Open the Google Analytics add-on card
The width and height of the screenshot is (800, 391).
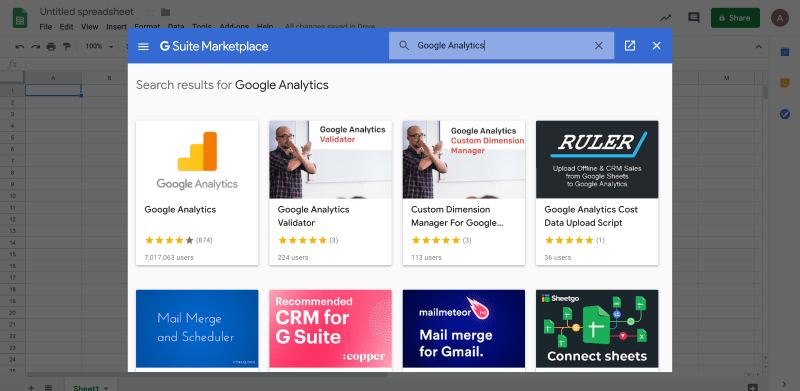point(197,193)
